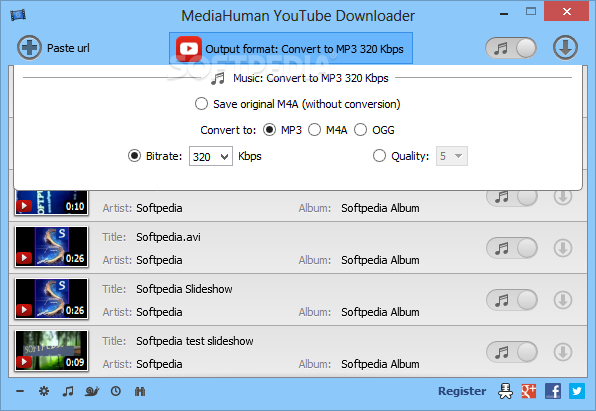Click the Softpedia Slideshow thumbnail

pos(51,298)
